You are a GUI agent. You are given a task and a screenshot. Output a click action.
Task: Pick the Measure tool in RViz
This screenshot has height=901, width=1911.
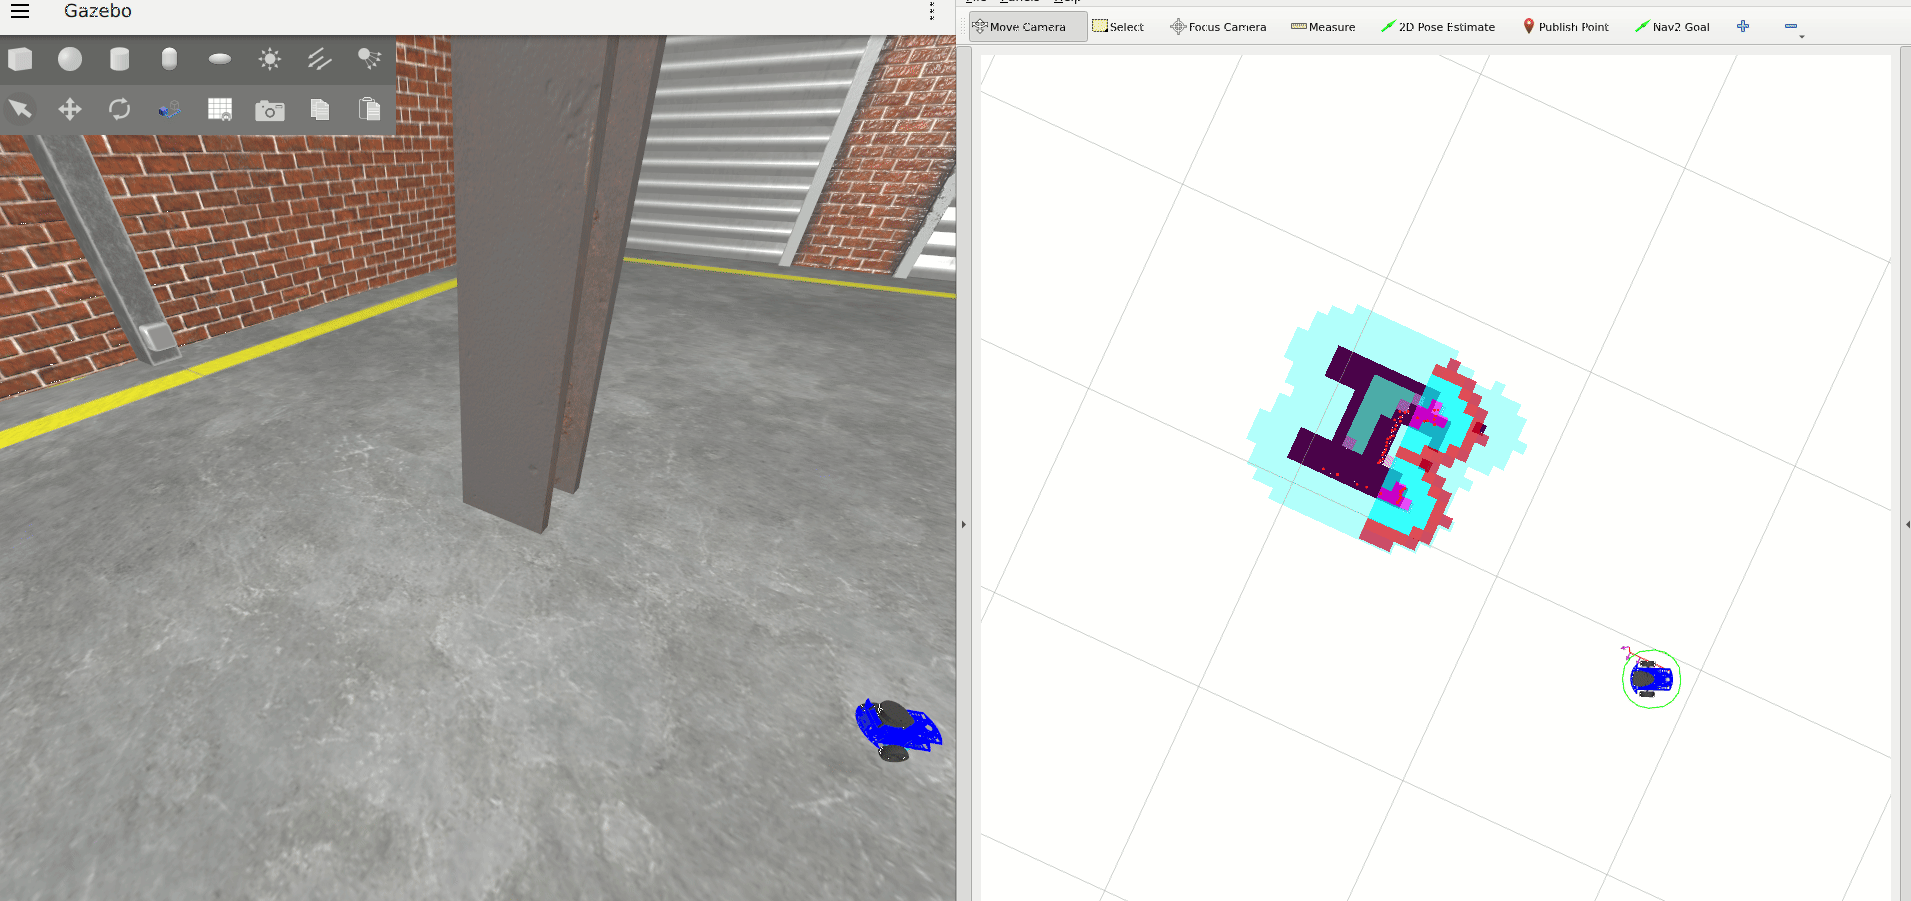click(x=1323, y=27)
